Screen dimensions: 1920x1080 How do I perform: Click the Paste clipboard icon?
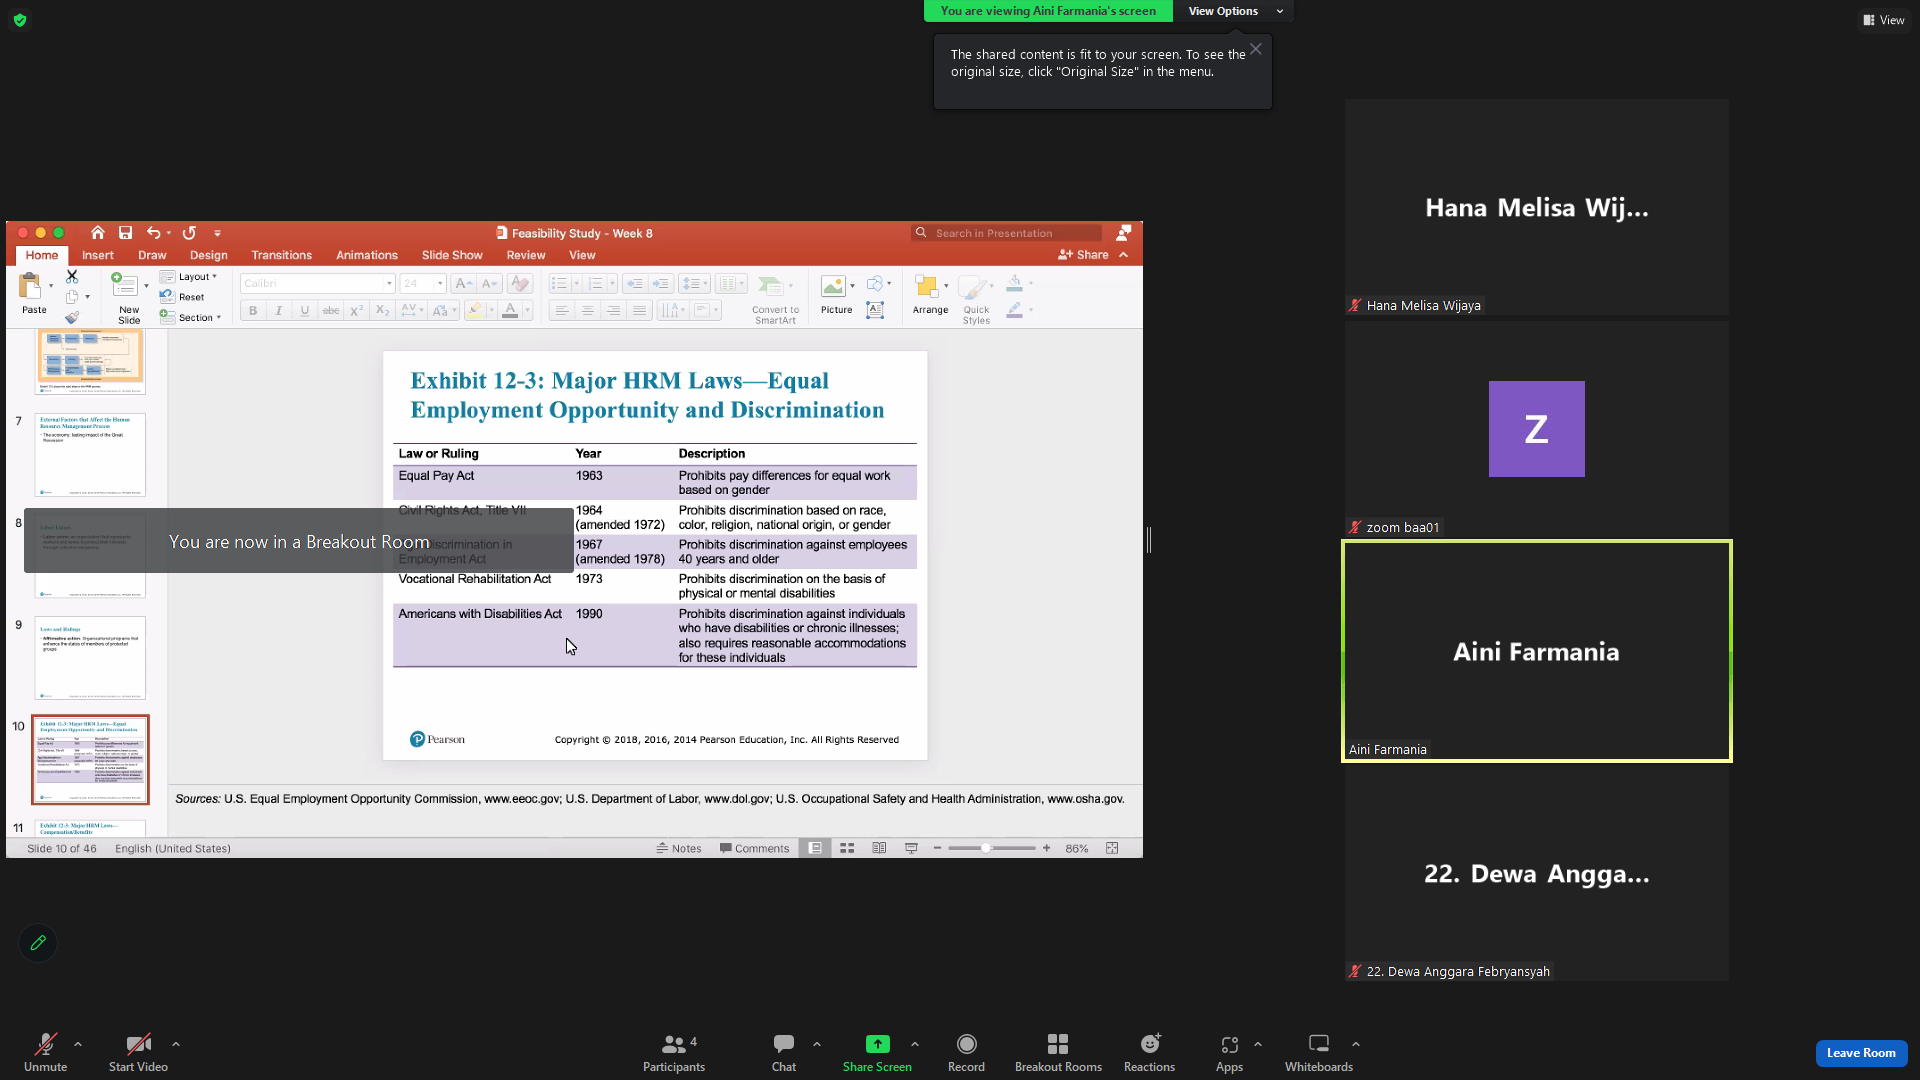tap(30, 287)
